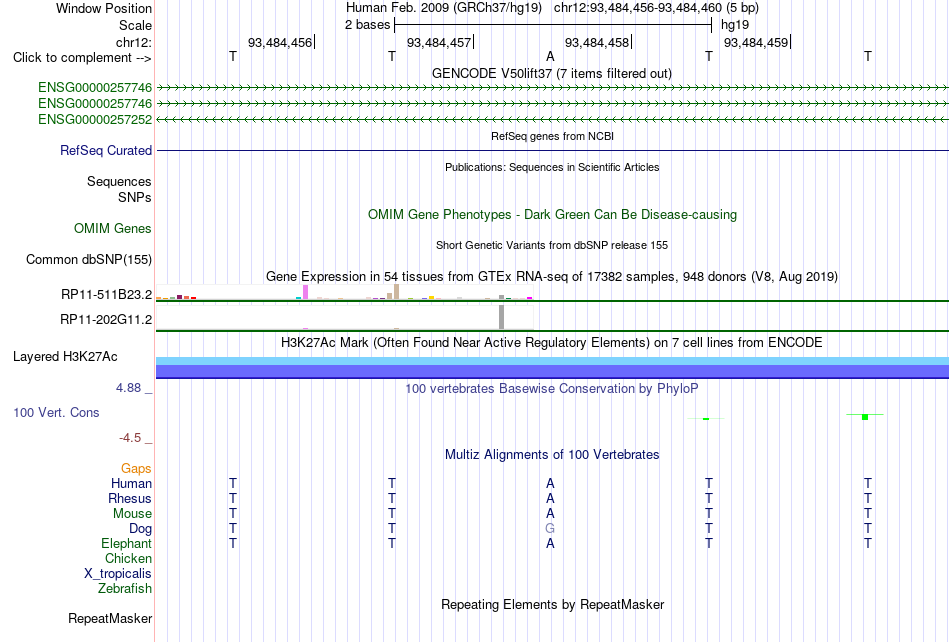The width and height of the screenshot is (950, 642).
Task: Click the RP11-202G11.2 expression bar chart
Action: click(344, 317)
